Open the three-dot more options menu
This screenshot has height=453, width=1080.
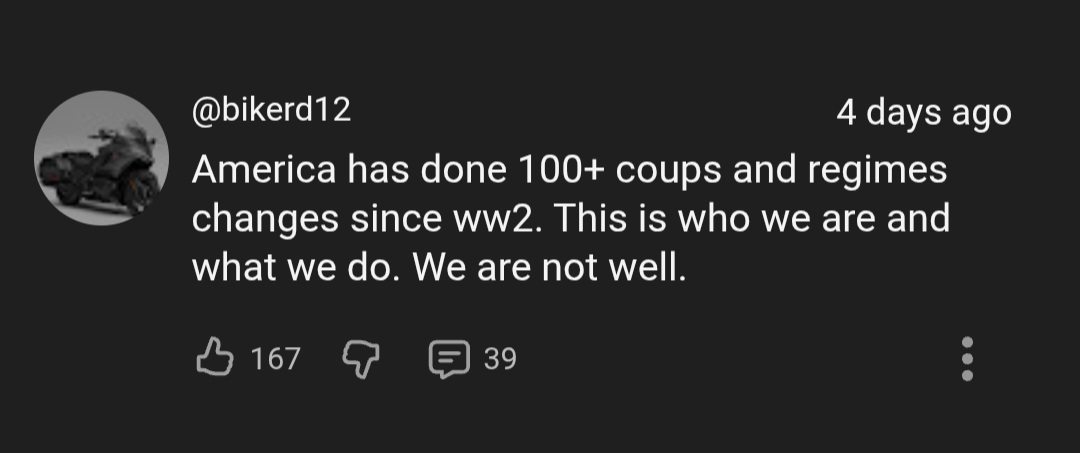tap(966, 358)
